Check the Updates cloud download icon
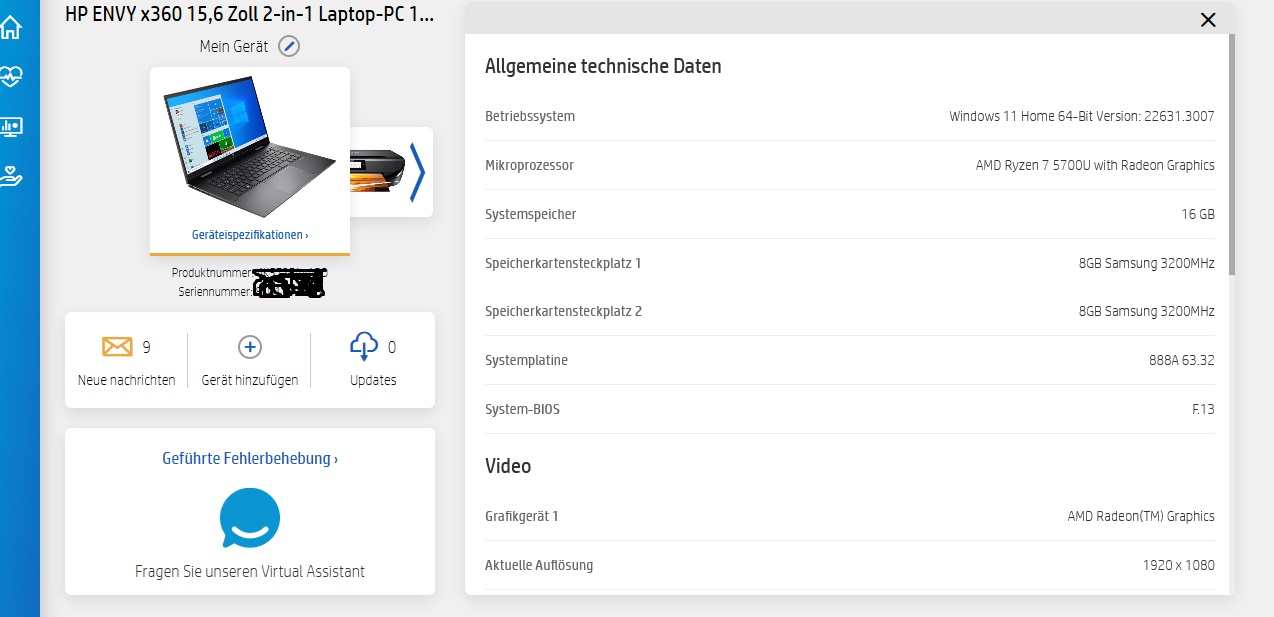Screen dimensions: 1274x617 click(x=363, y=347)
